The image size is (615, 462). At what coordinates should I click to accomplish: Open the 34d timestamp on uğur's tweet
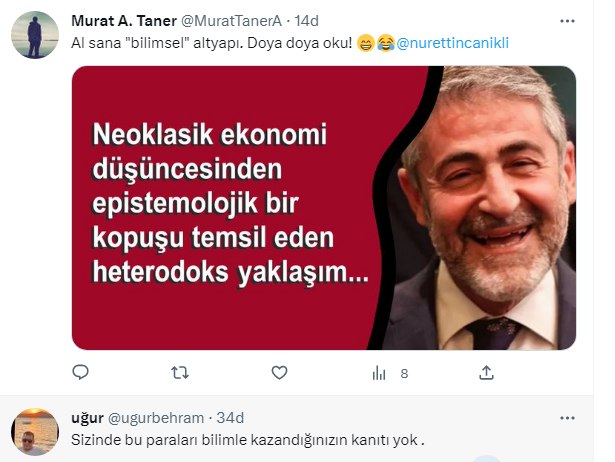tap(230, 418)
